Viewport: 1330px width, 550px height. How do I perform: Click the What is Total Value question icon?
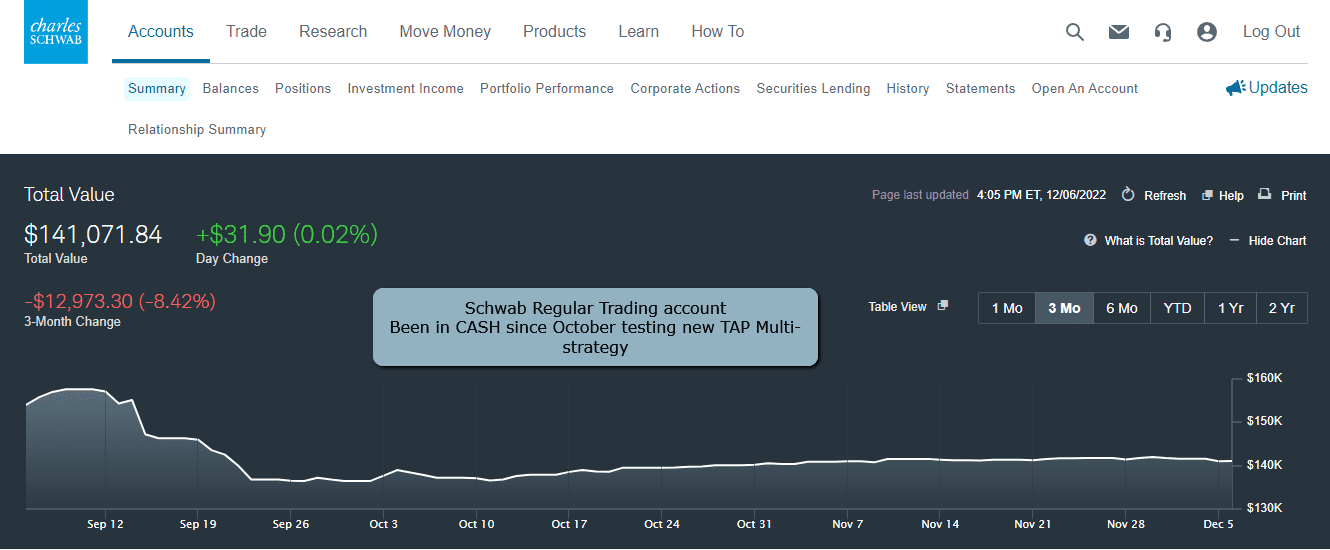coord(1090,241)
